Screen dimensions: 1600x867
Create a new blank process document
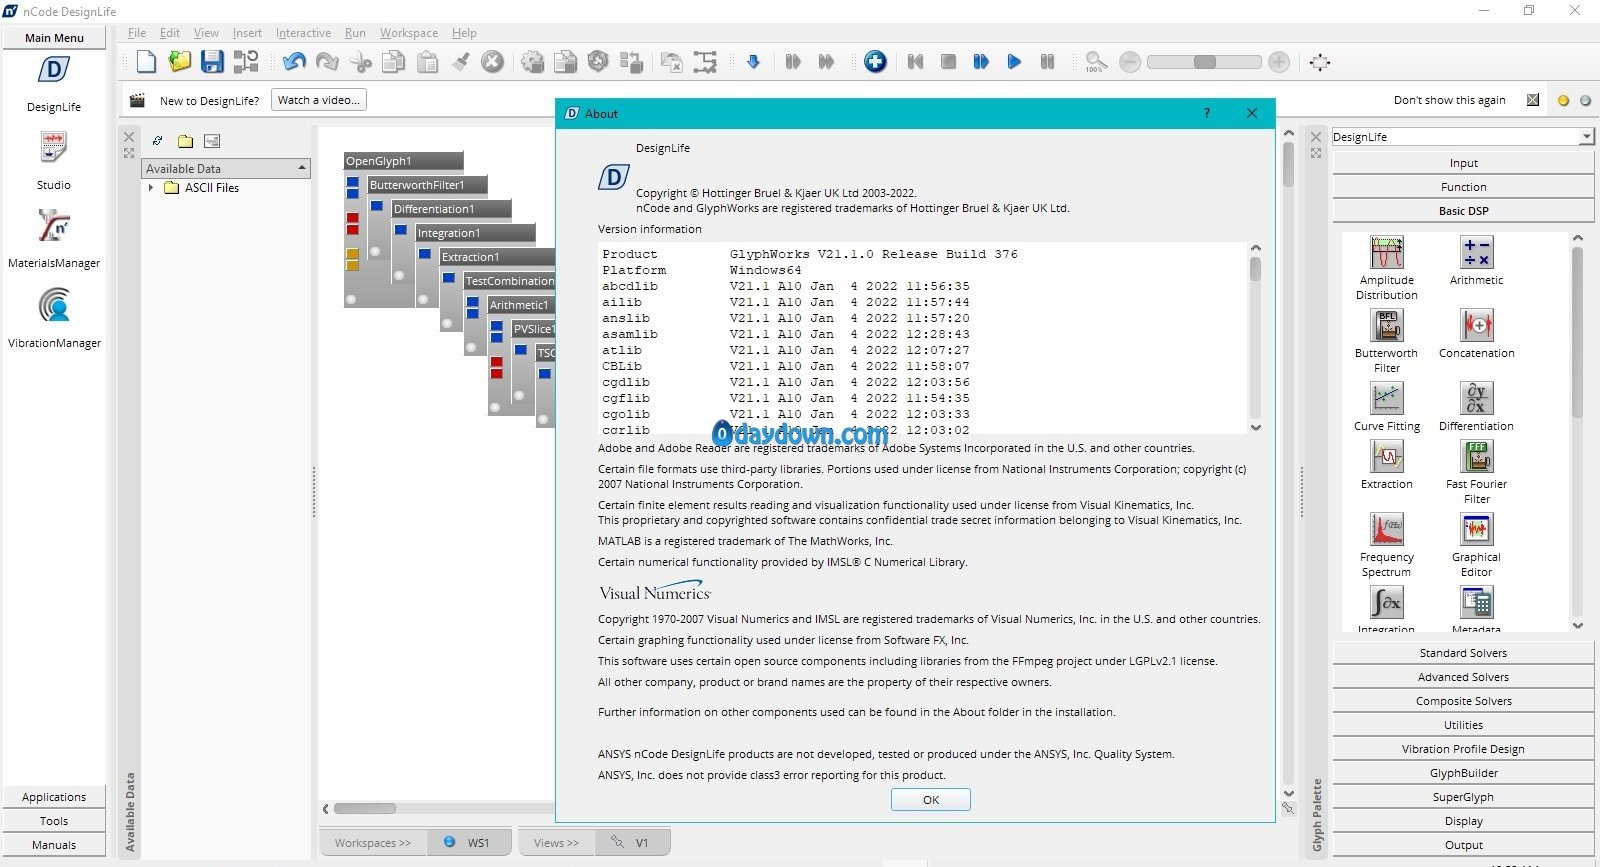[x=146, y=62]
